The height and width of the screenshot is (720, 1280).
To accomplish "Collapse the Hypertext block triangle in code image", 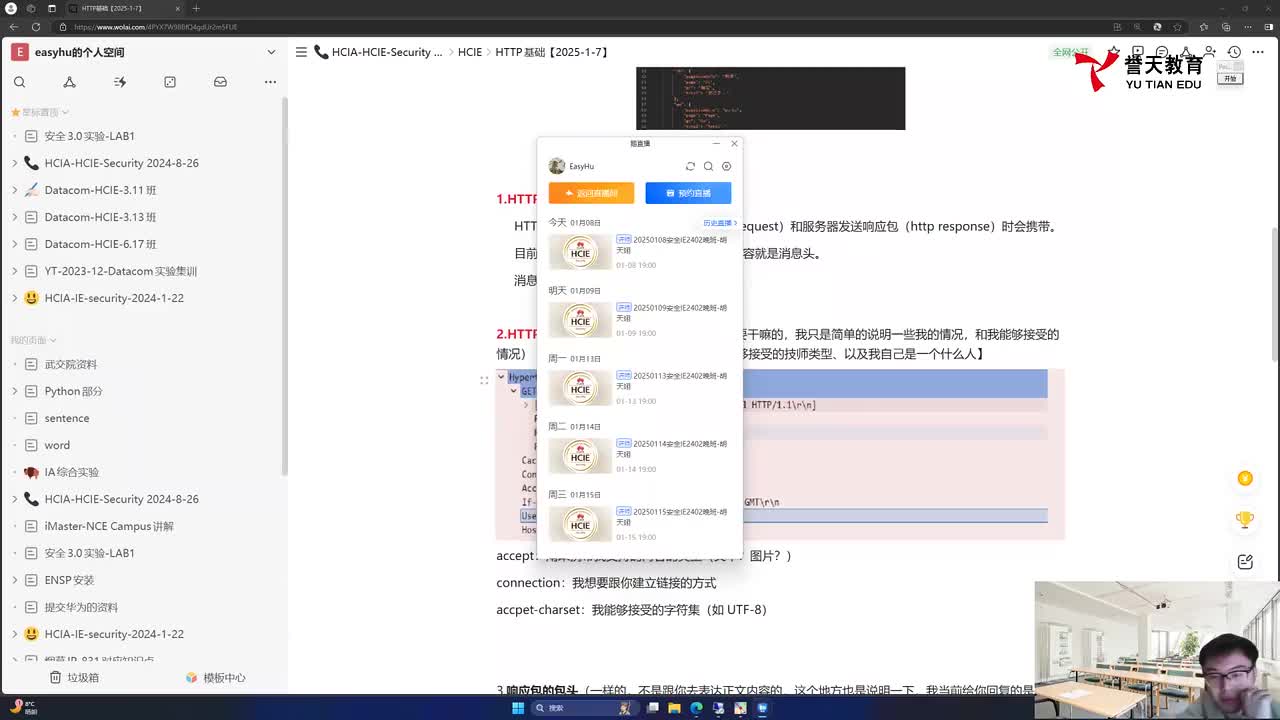I will [x=502, y=378].
